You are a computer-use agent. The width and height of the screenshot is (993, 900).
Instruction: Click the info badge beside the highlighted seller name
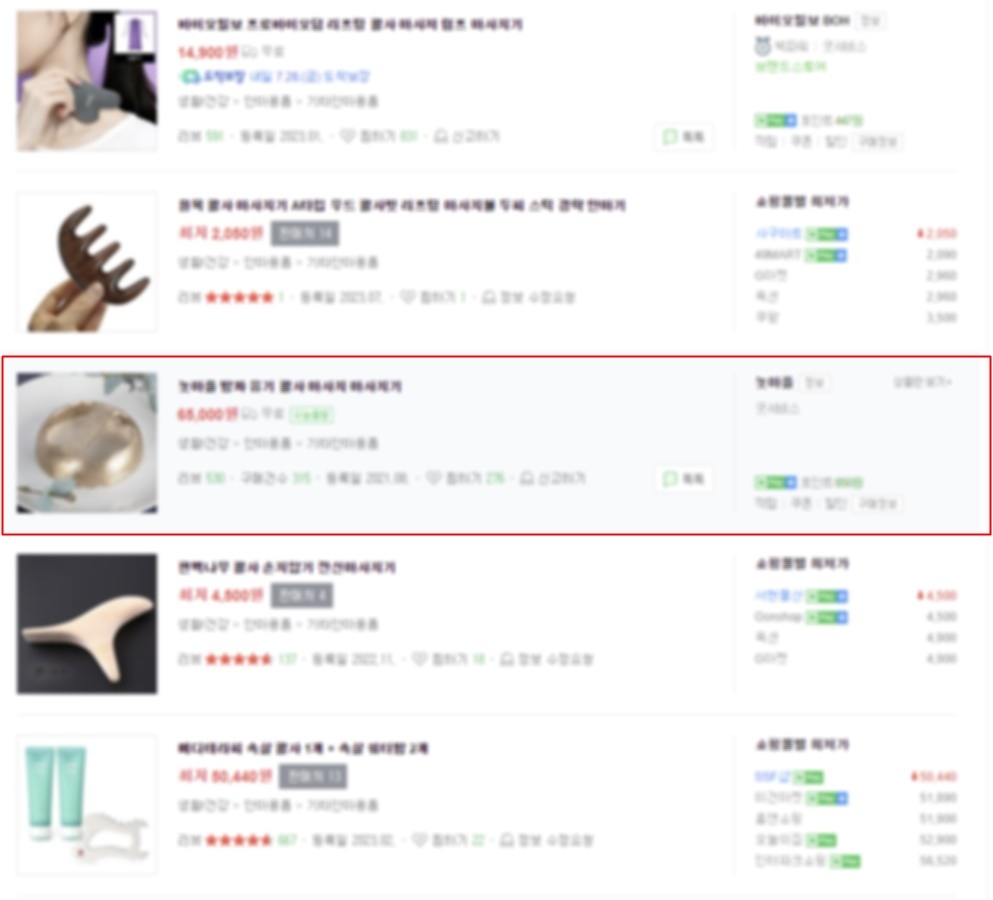814,383
